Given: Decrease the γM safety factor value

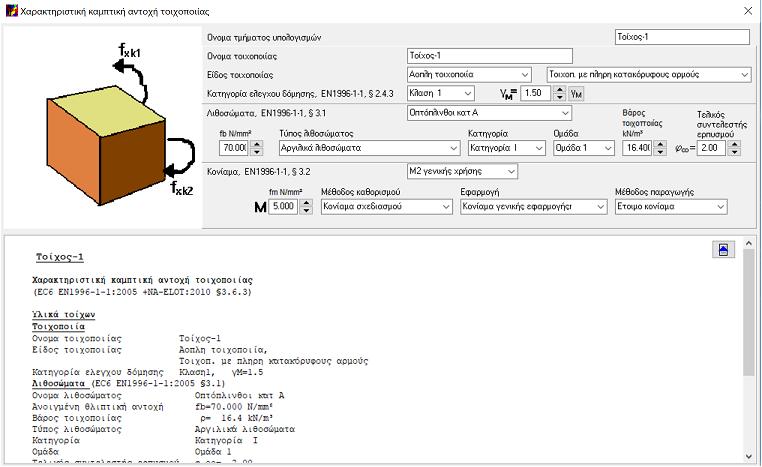Looking at the screenshot, I should [x=560, y=97].
